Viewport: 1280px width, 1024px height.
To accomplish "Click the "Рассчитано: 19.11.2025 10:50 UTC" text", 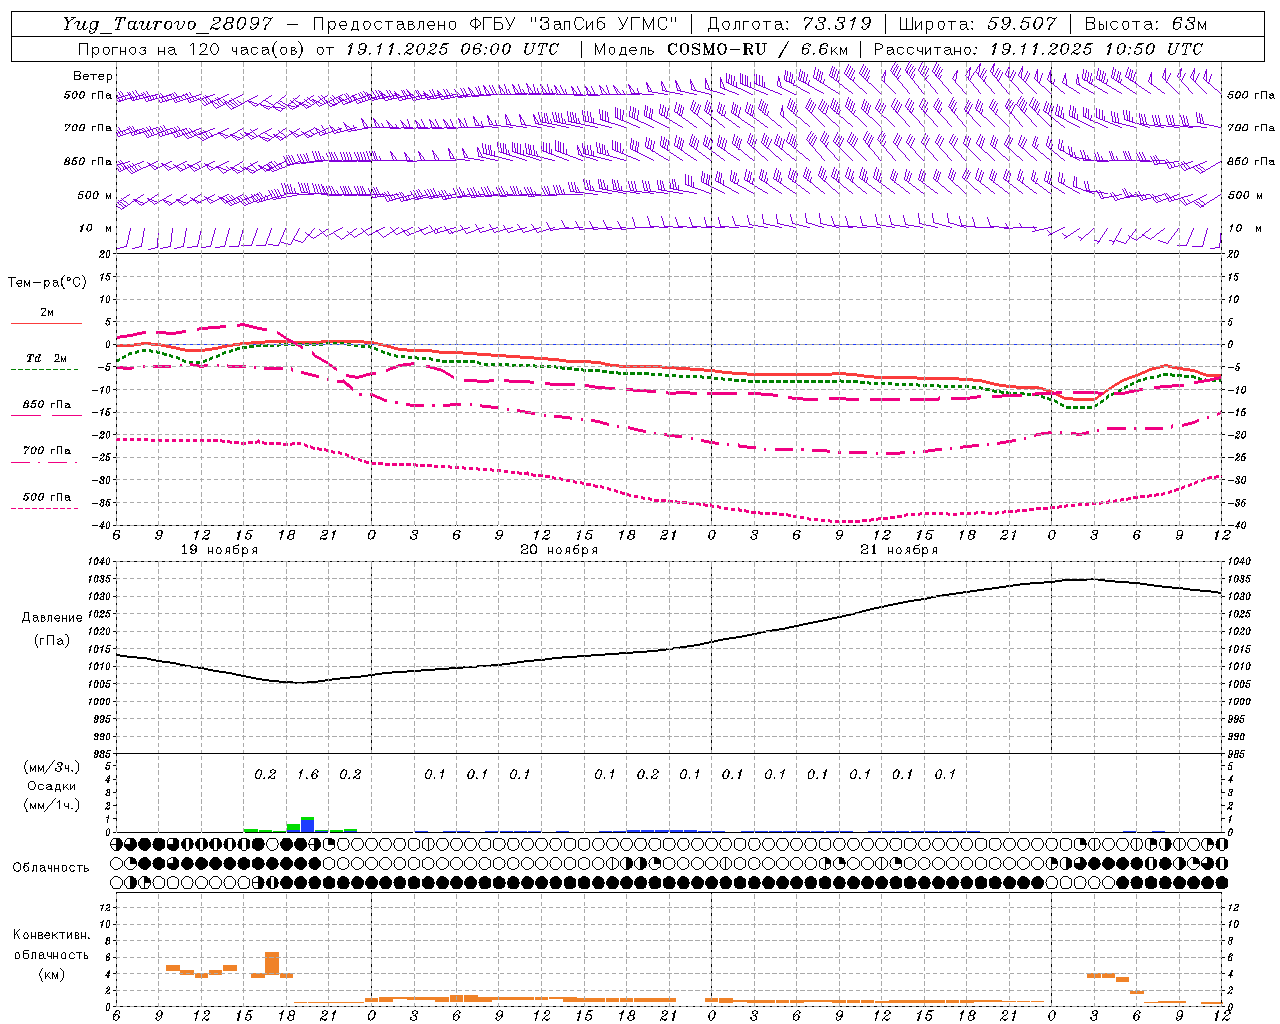I will coord(1038,49).
